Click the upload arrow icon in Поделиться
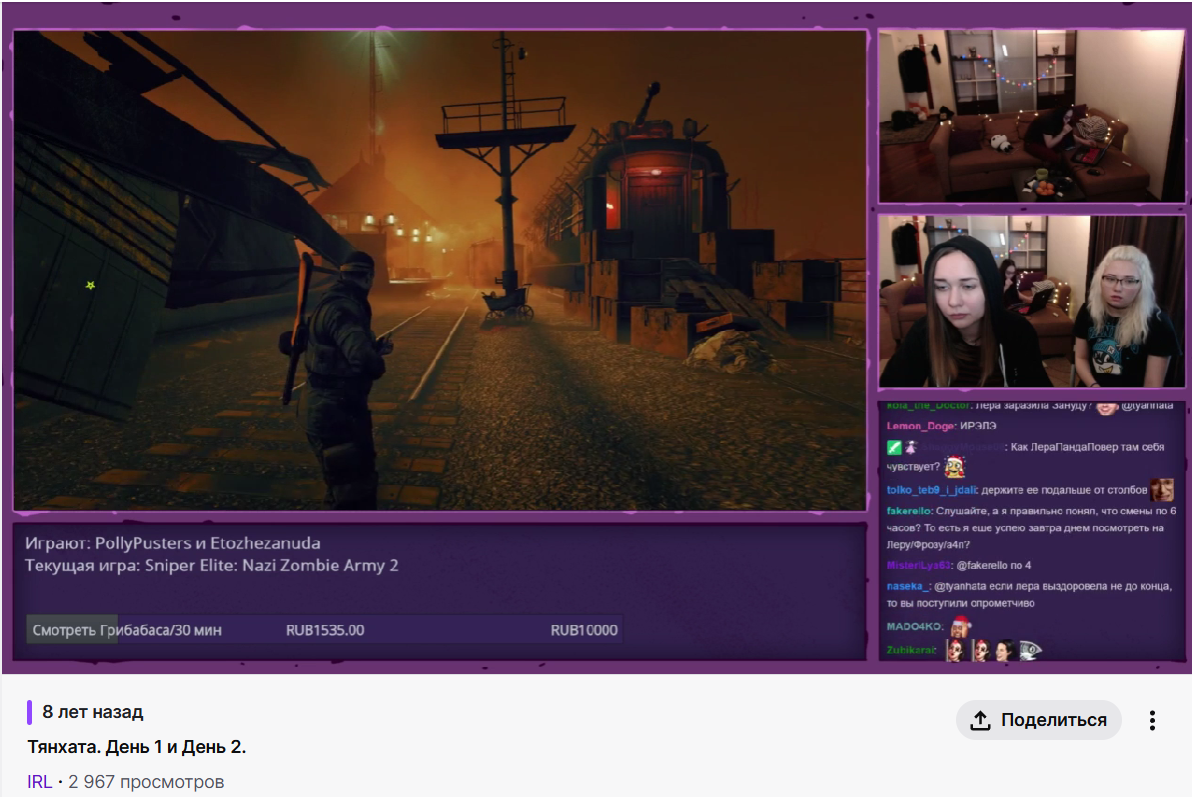Viewport: 1192px width, 797px height. point(981,720)
